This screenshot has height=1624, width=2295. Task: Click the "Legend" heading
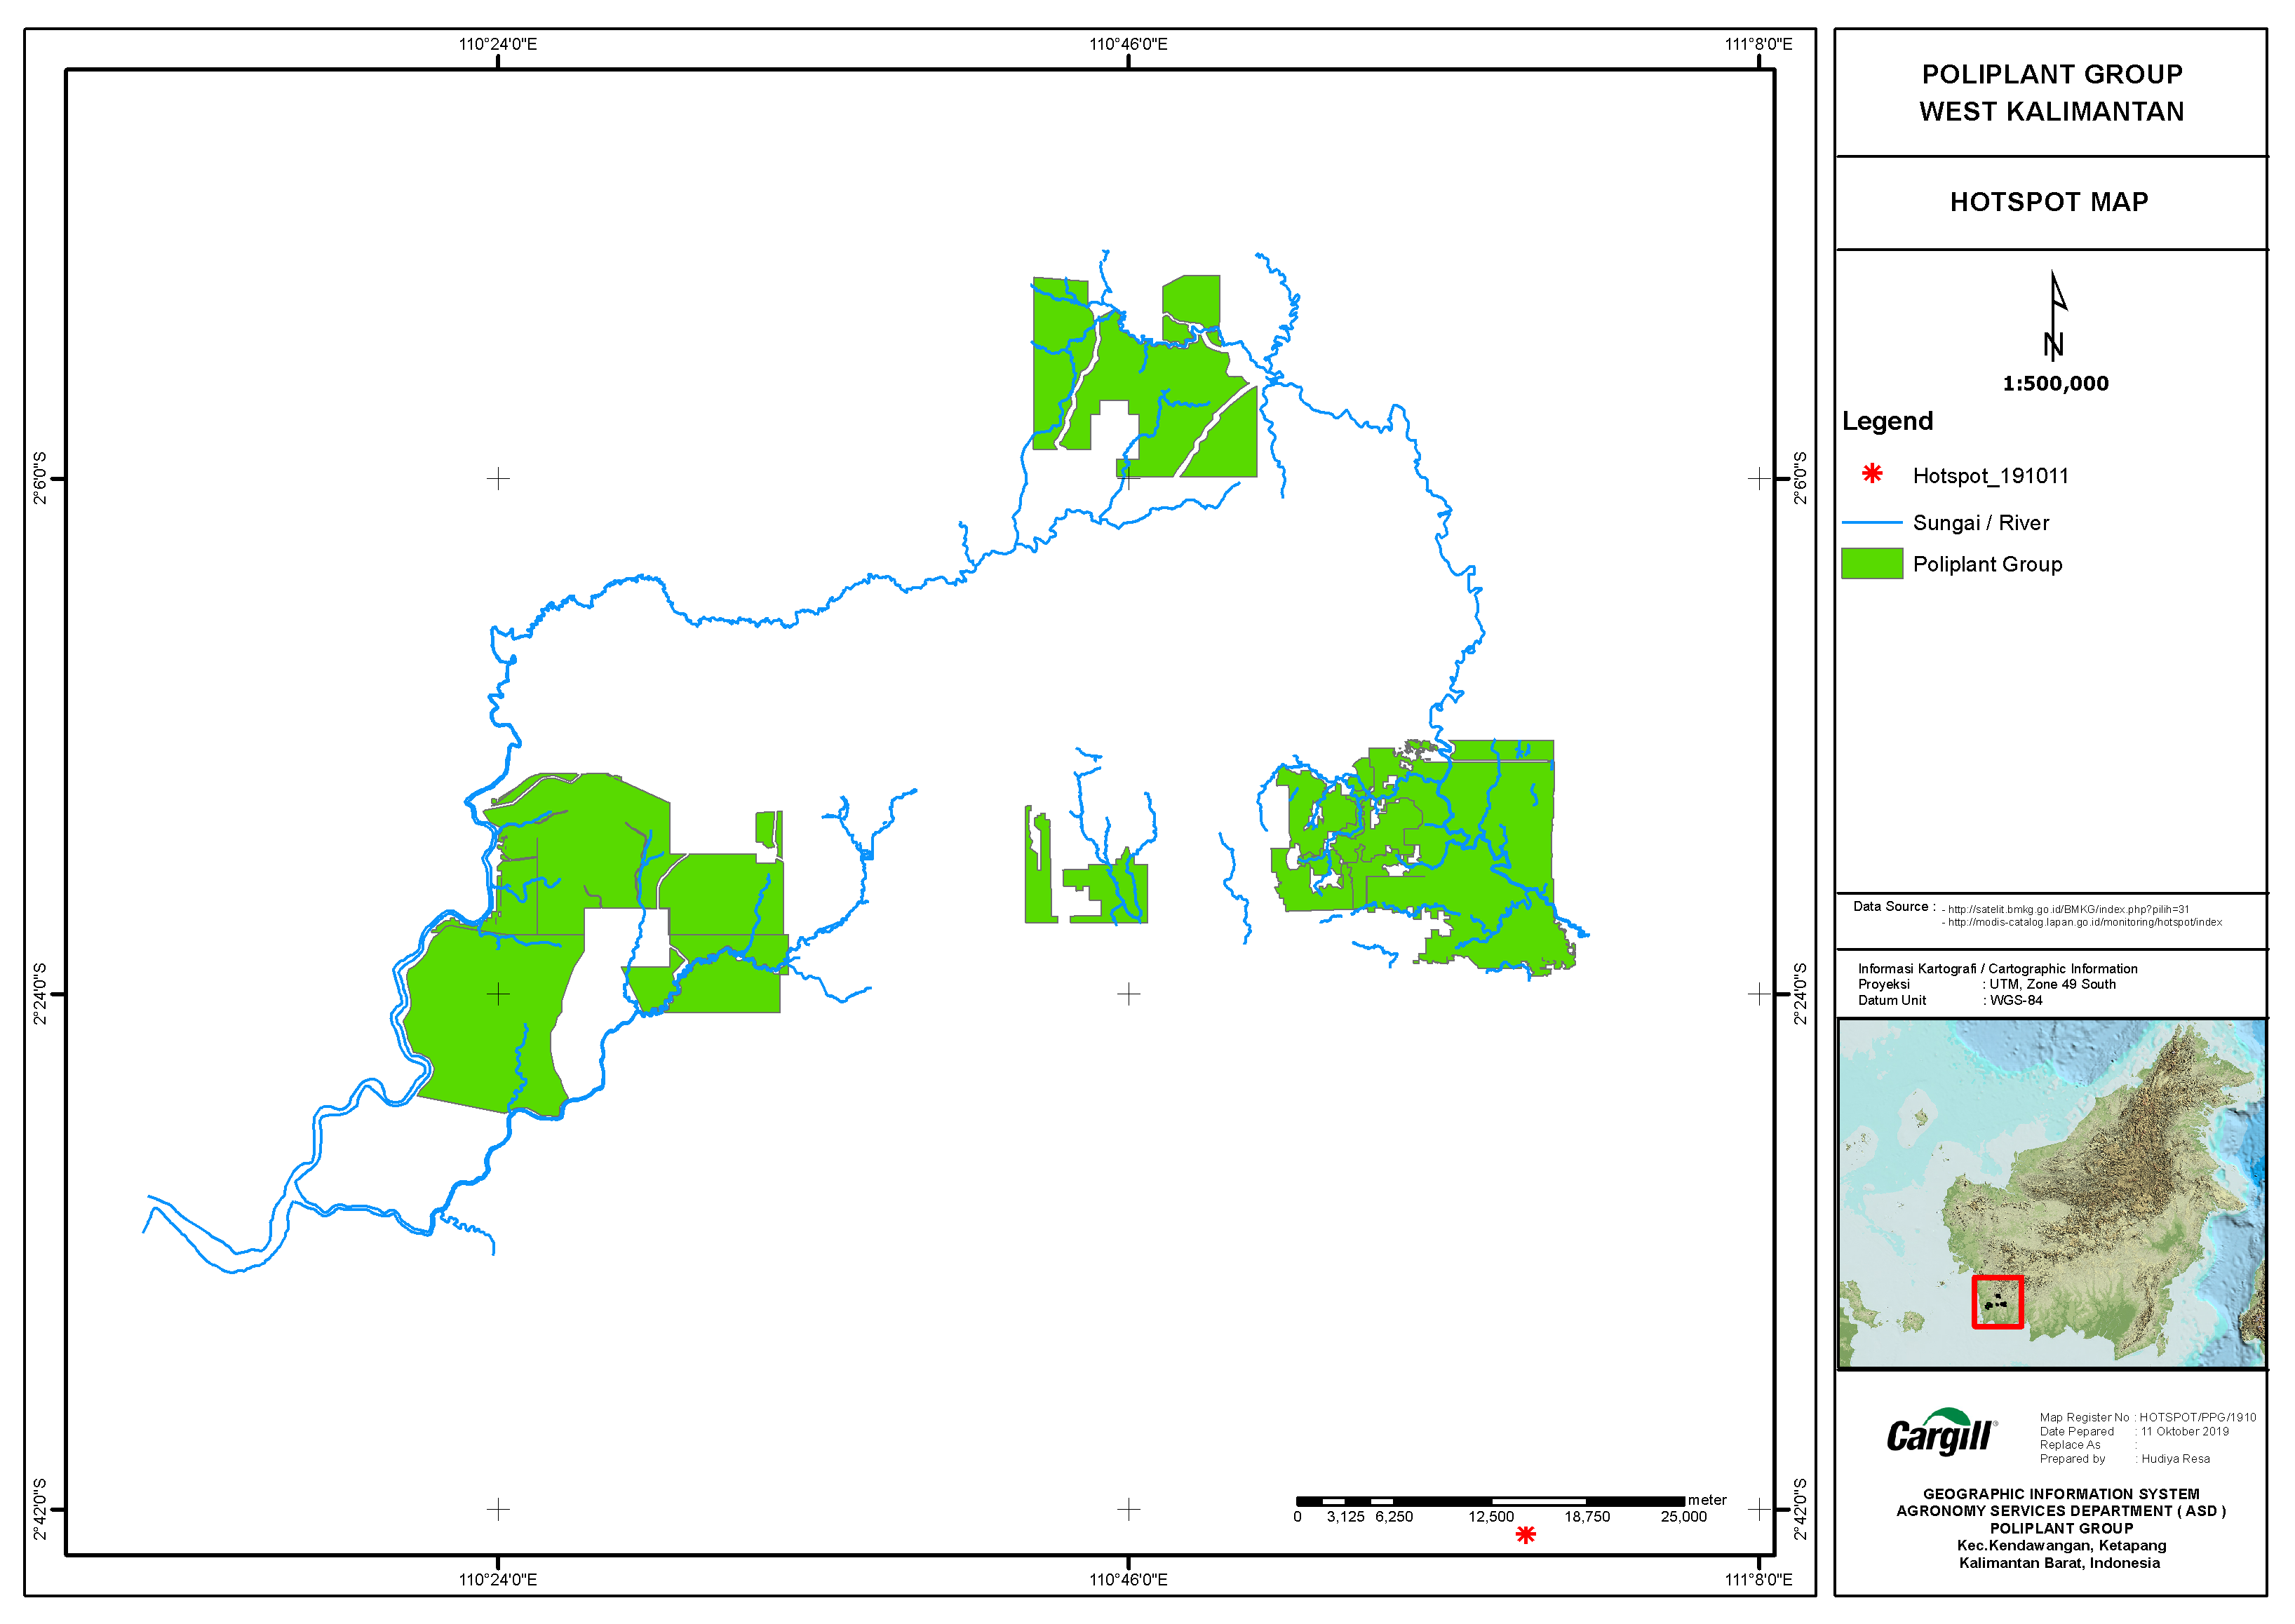[x=1887, y=421]
